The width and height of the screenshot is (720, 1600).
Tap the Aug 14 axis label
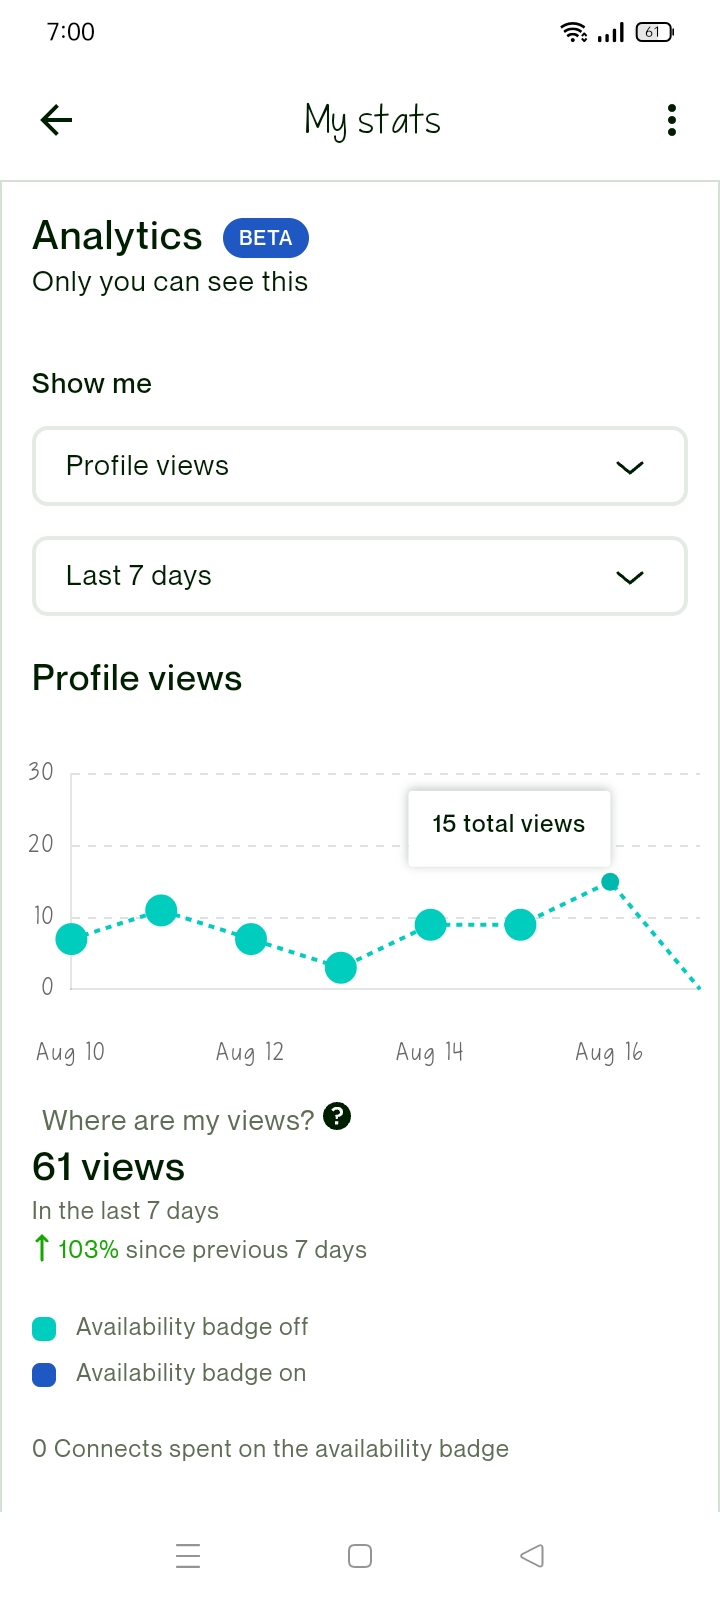coord(430,1052)
